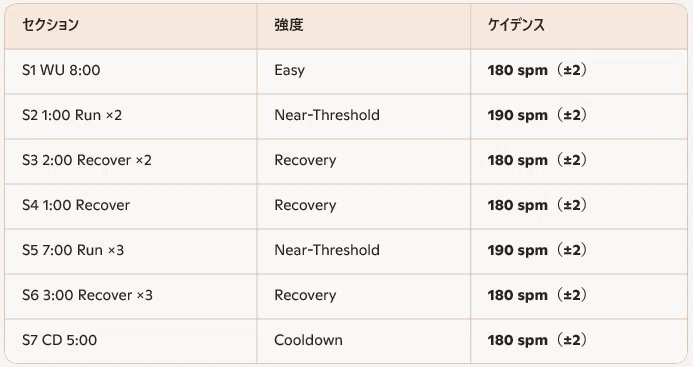Click Recovery in the S3 row
Viewport: 693px width, 367px height.
pyautogui.click(x=305, y=160)
